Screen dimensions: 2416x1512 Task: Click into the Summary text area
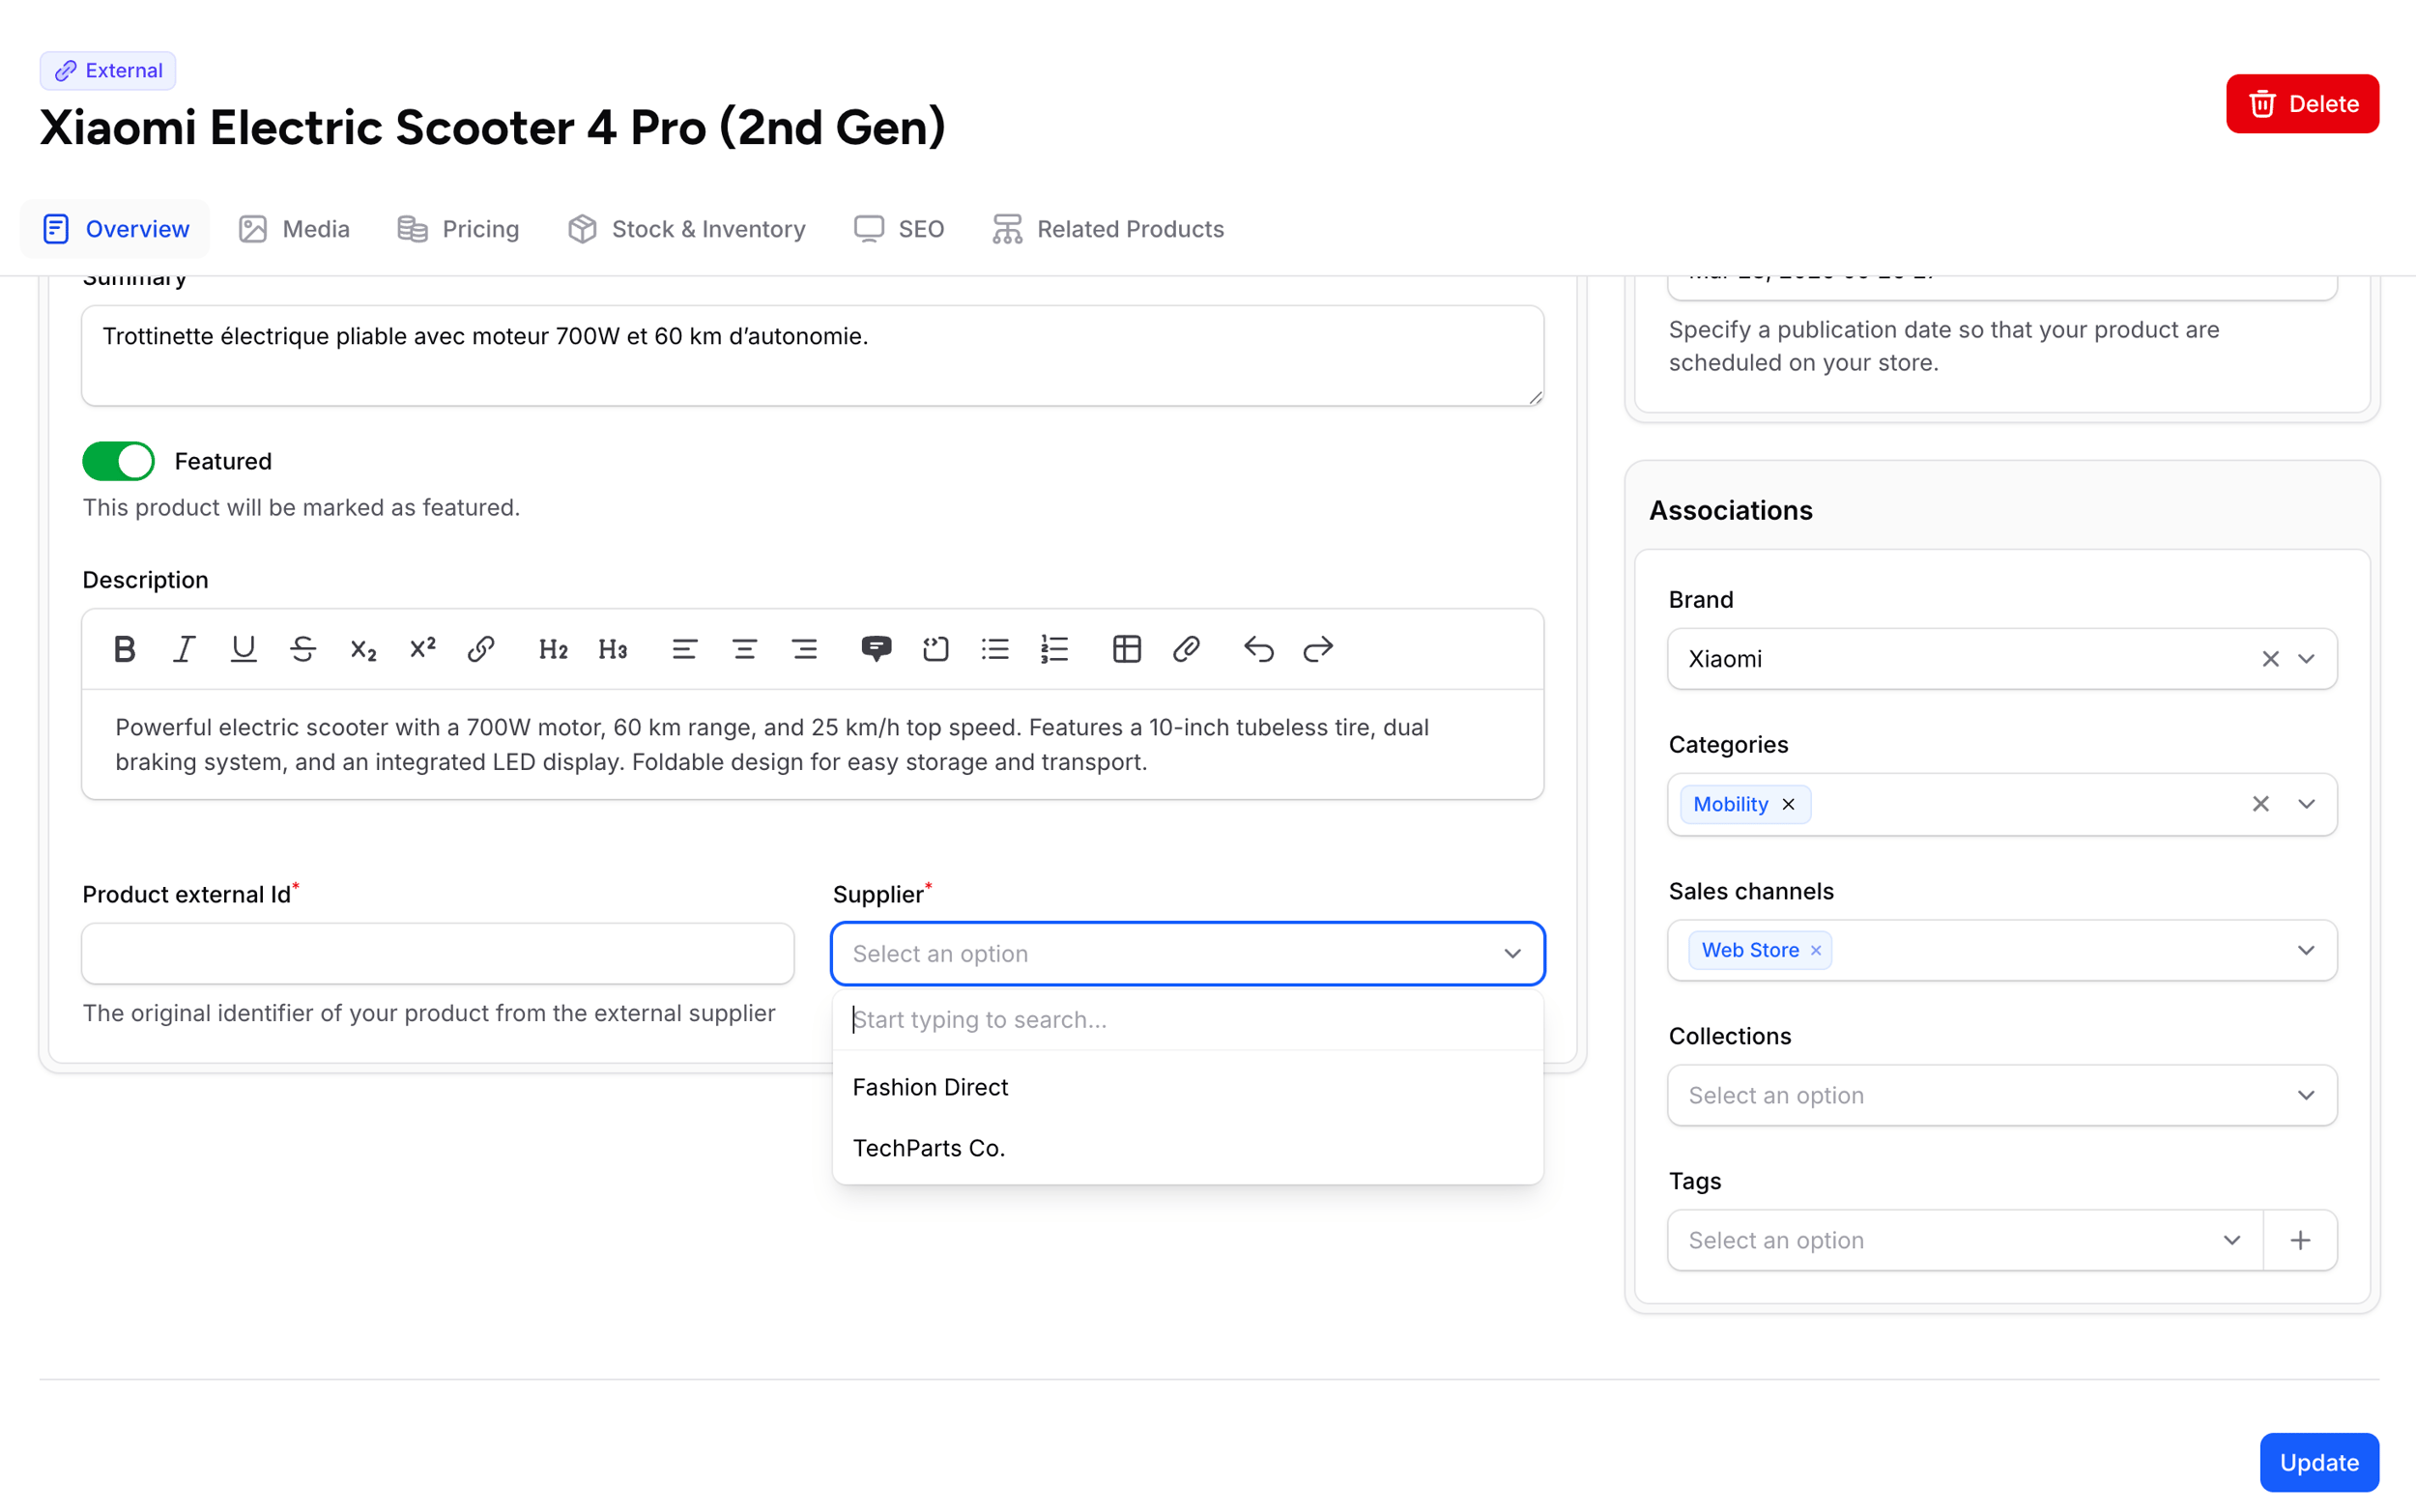812,356
